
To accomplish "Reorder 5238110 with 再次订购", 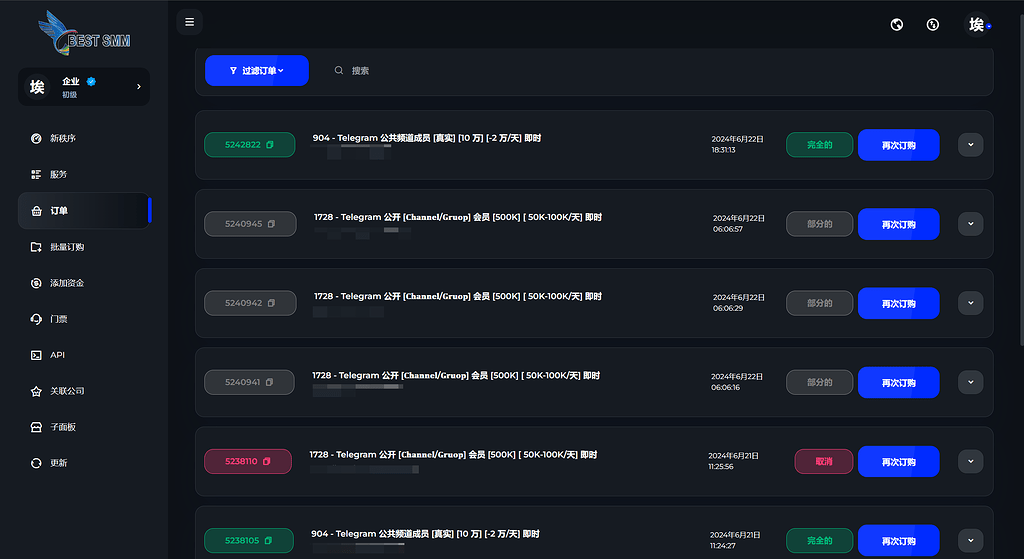I will coord(899,462).
